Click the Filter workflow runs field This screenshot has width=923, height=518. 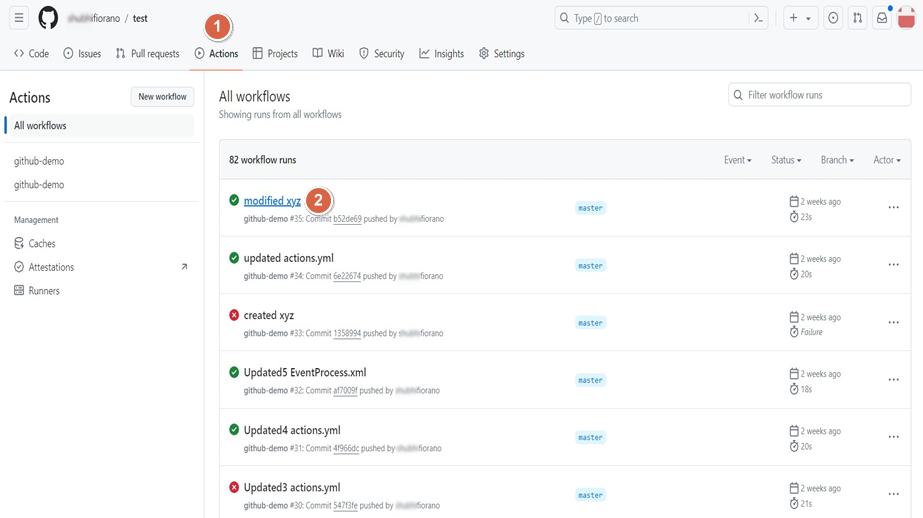pos(820,95)
